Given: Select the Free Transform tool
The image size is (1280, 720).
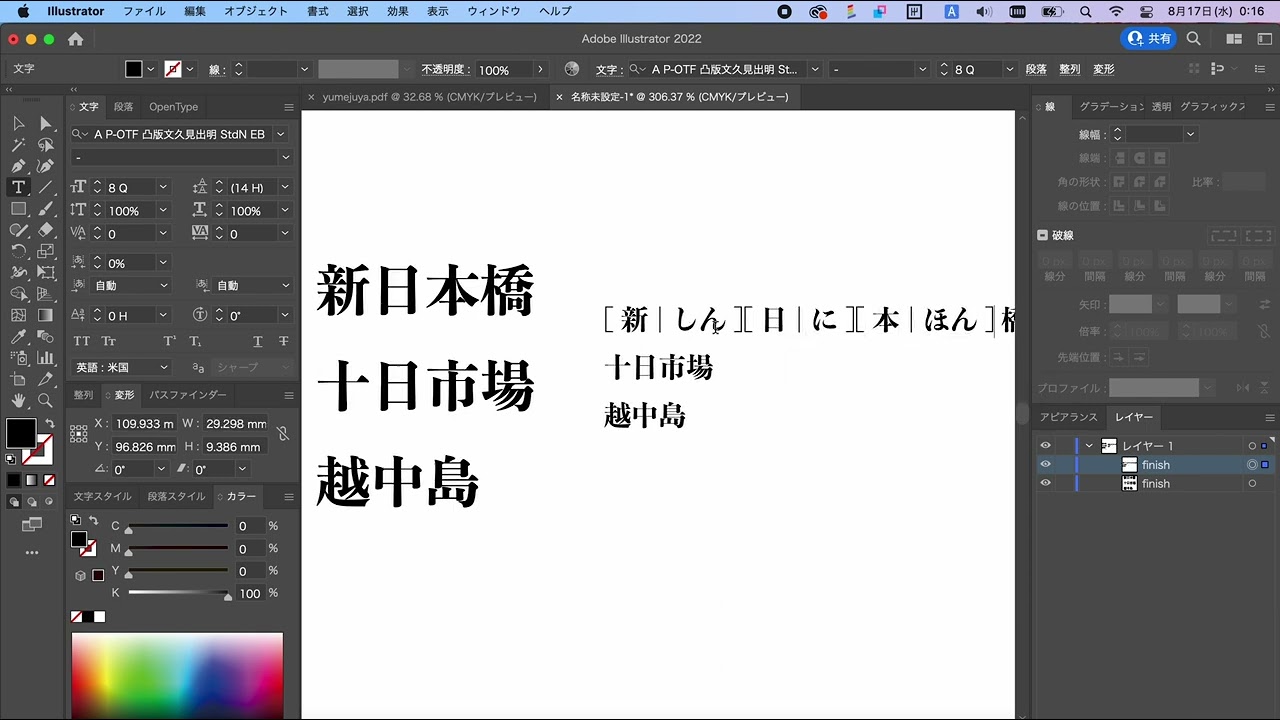Looking at the screenshot, I should [x=45, y=272].
